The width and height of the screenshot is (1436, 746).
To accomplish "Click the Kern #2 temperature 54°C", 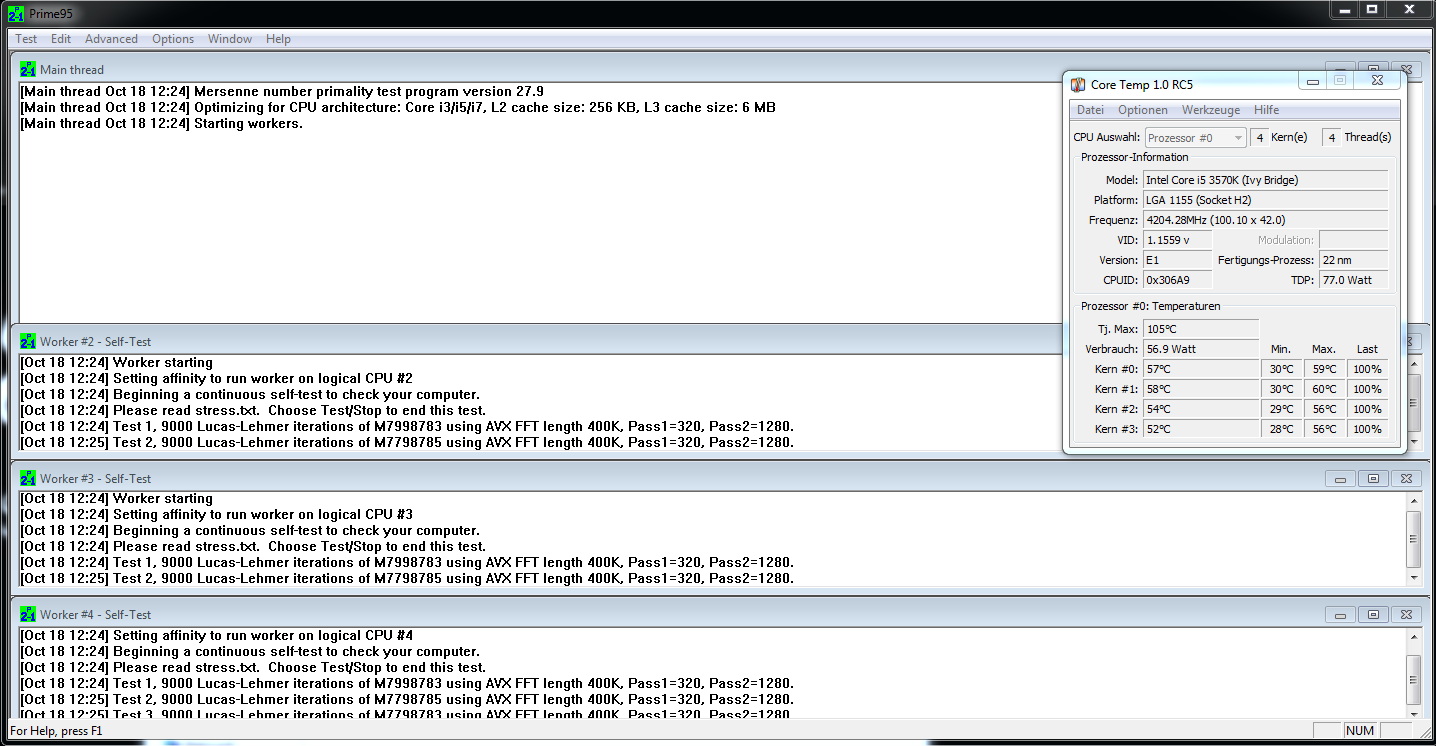I will coord(1200,409).
